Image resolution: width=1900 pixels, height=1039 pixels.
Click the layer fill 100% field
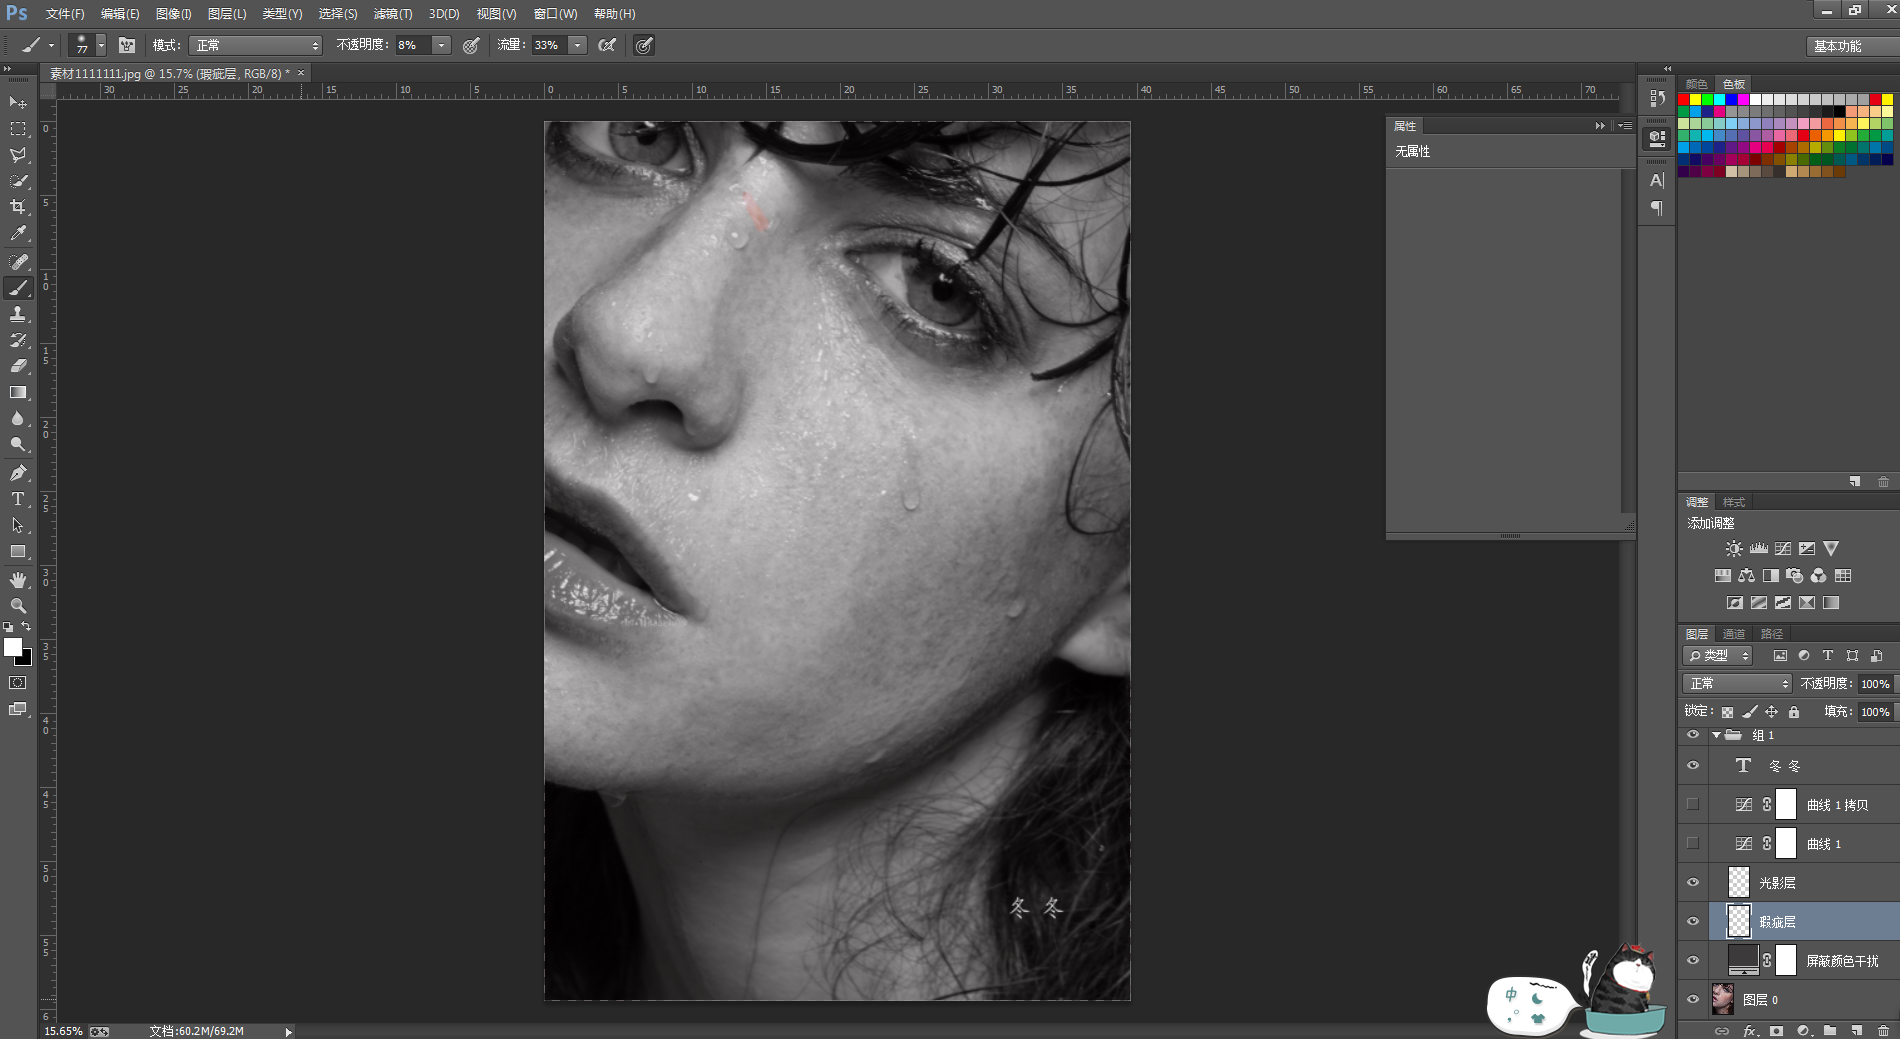pyautogui.click(x=1875, y=712)
